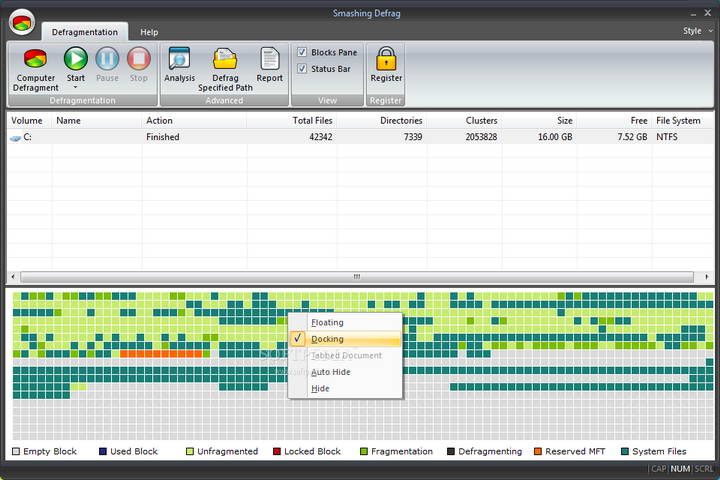Minimize the Smashing Defrag window
Image resolution: width=720 pixels, height=480 pixels.
click(x=693, y=14)
